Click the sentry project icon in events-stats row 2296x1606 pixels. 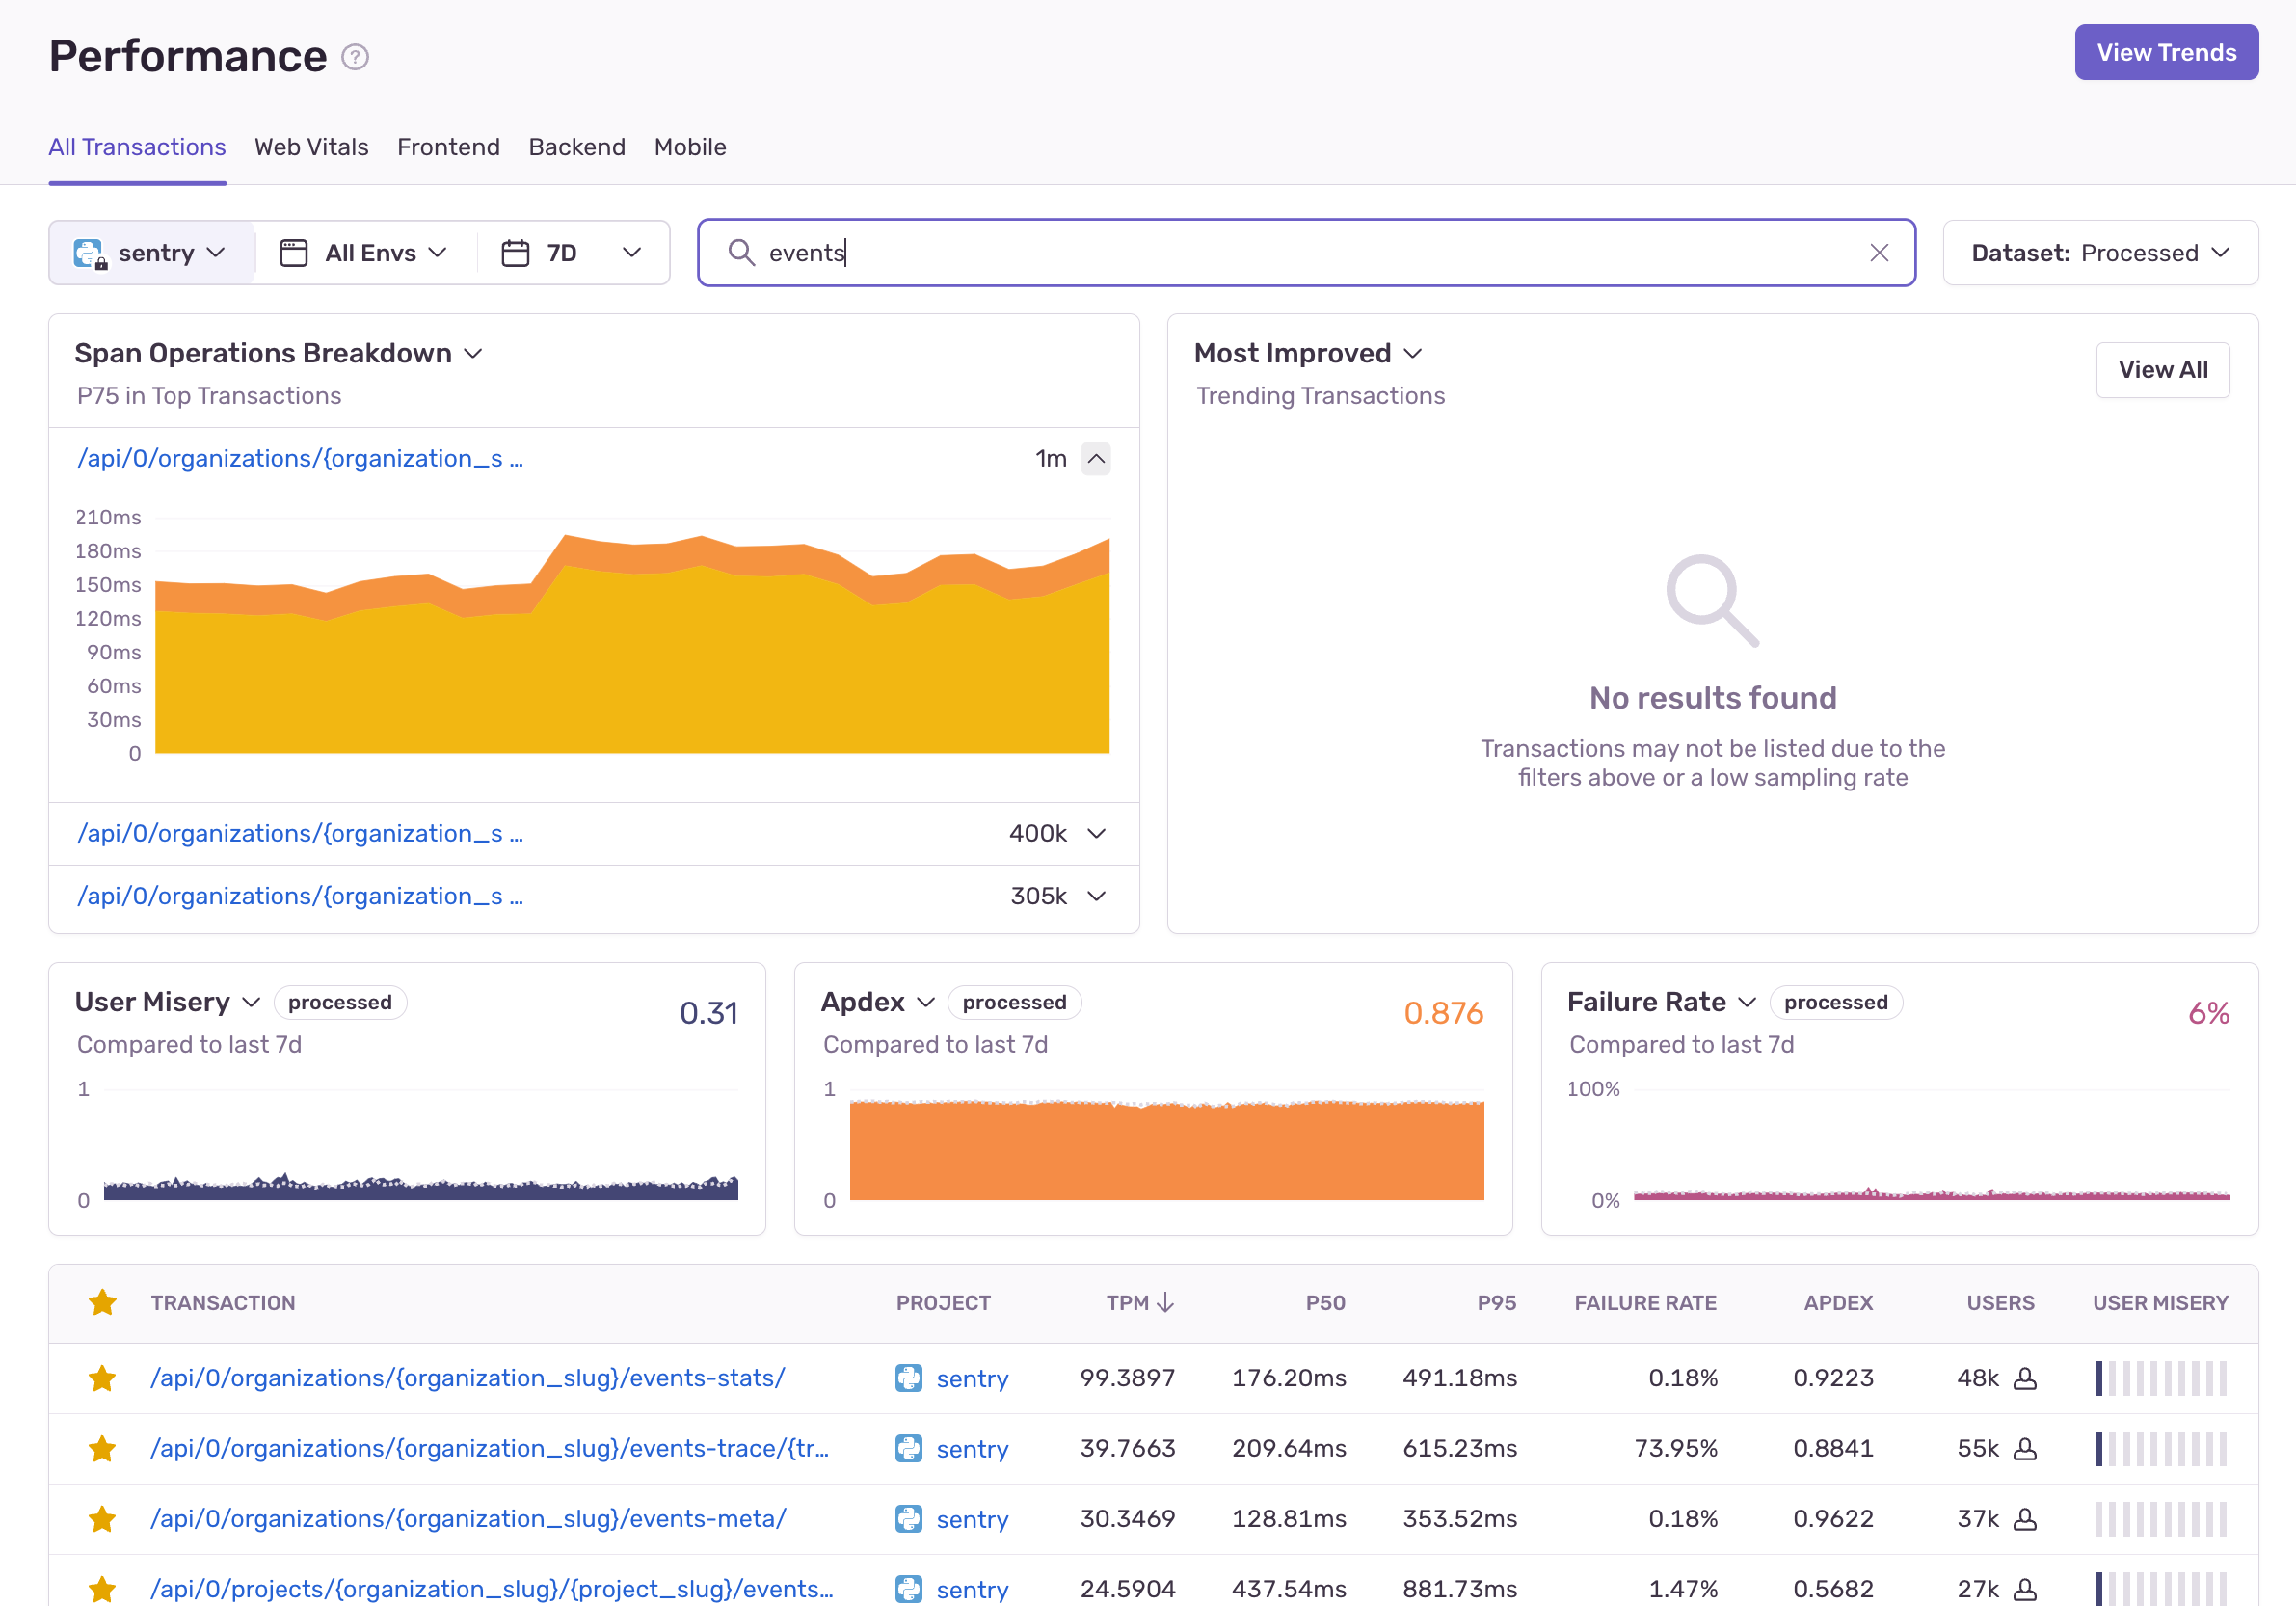(x=908, y=1378)
